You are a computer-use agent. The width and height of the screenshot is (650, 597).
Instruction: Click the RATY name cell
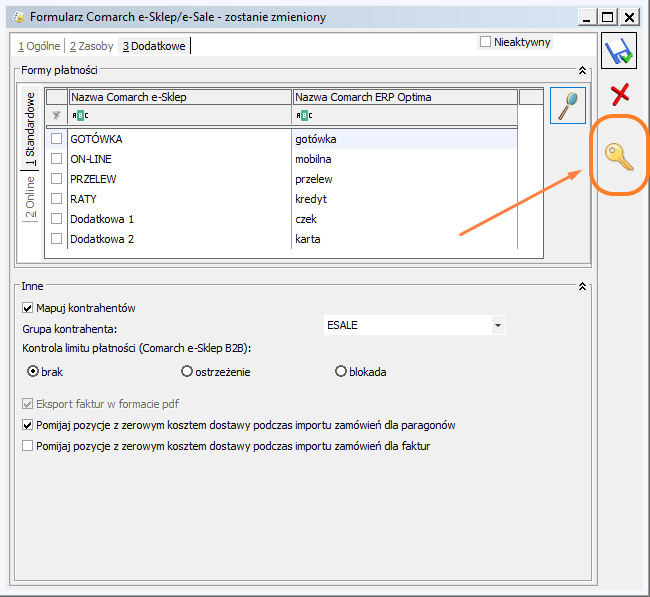pos(179,199)
